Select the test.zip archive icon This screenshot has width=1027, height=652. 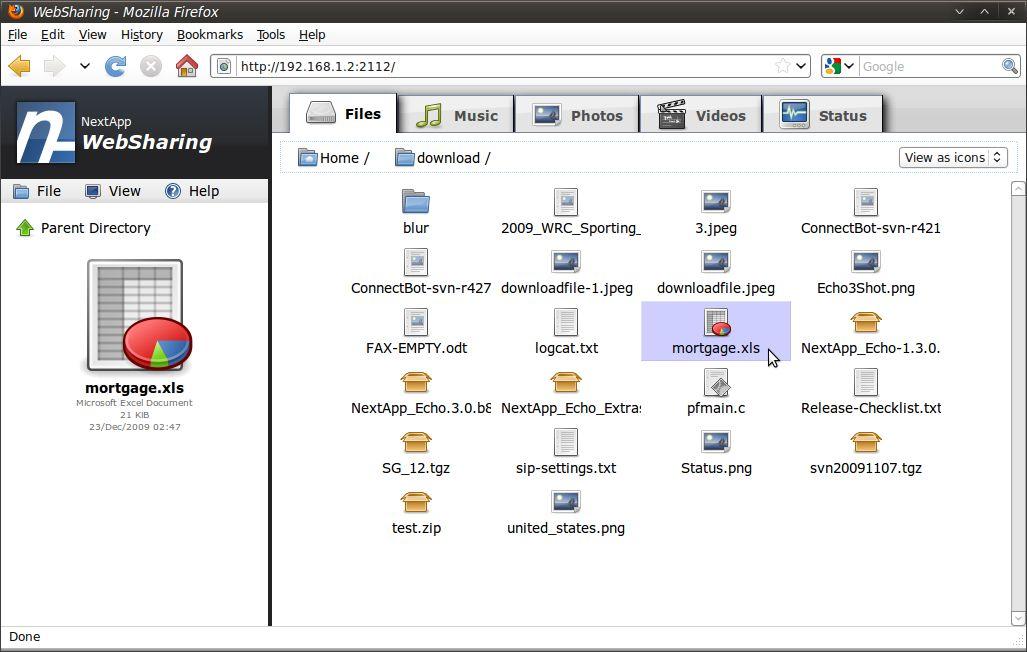point(416,503)
